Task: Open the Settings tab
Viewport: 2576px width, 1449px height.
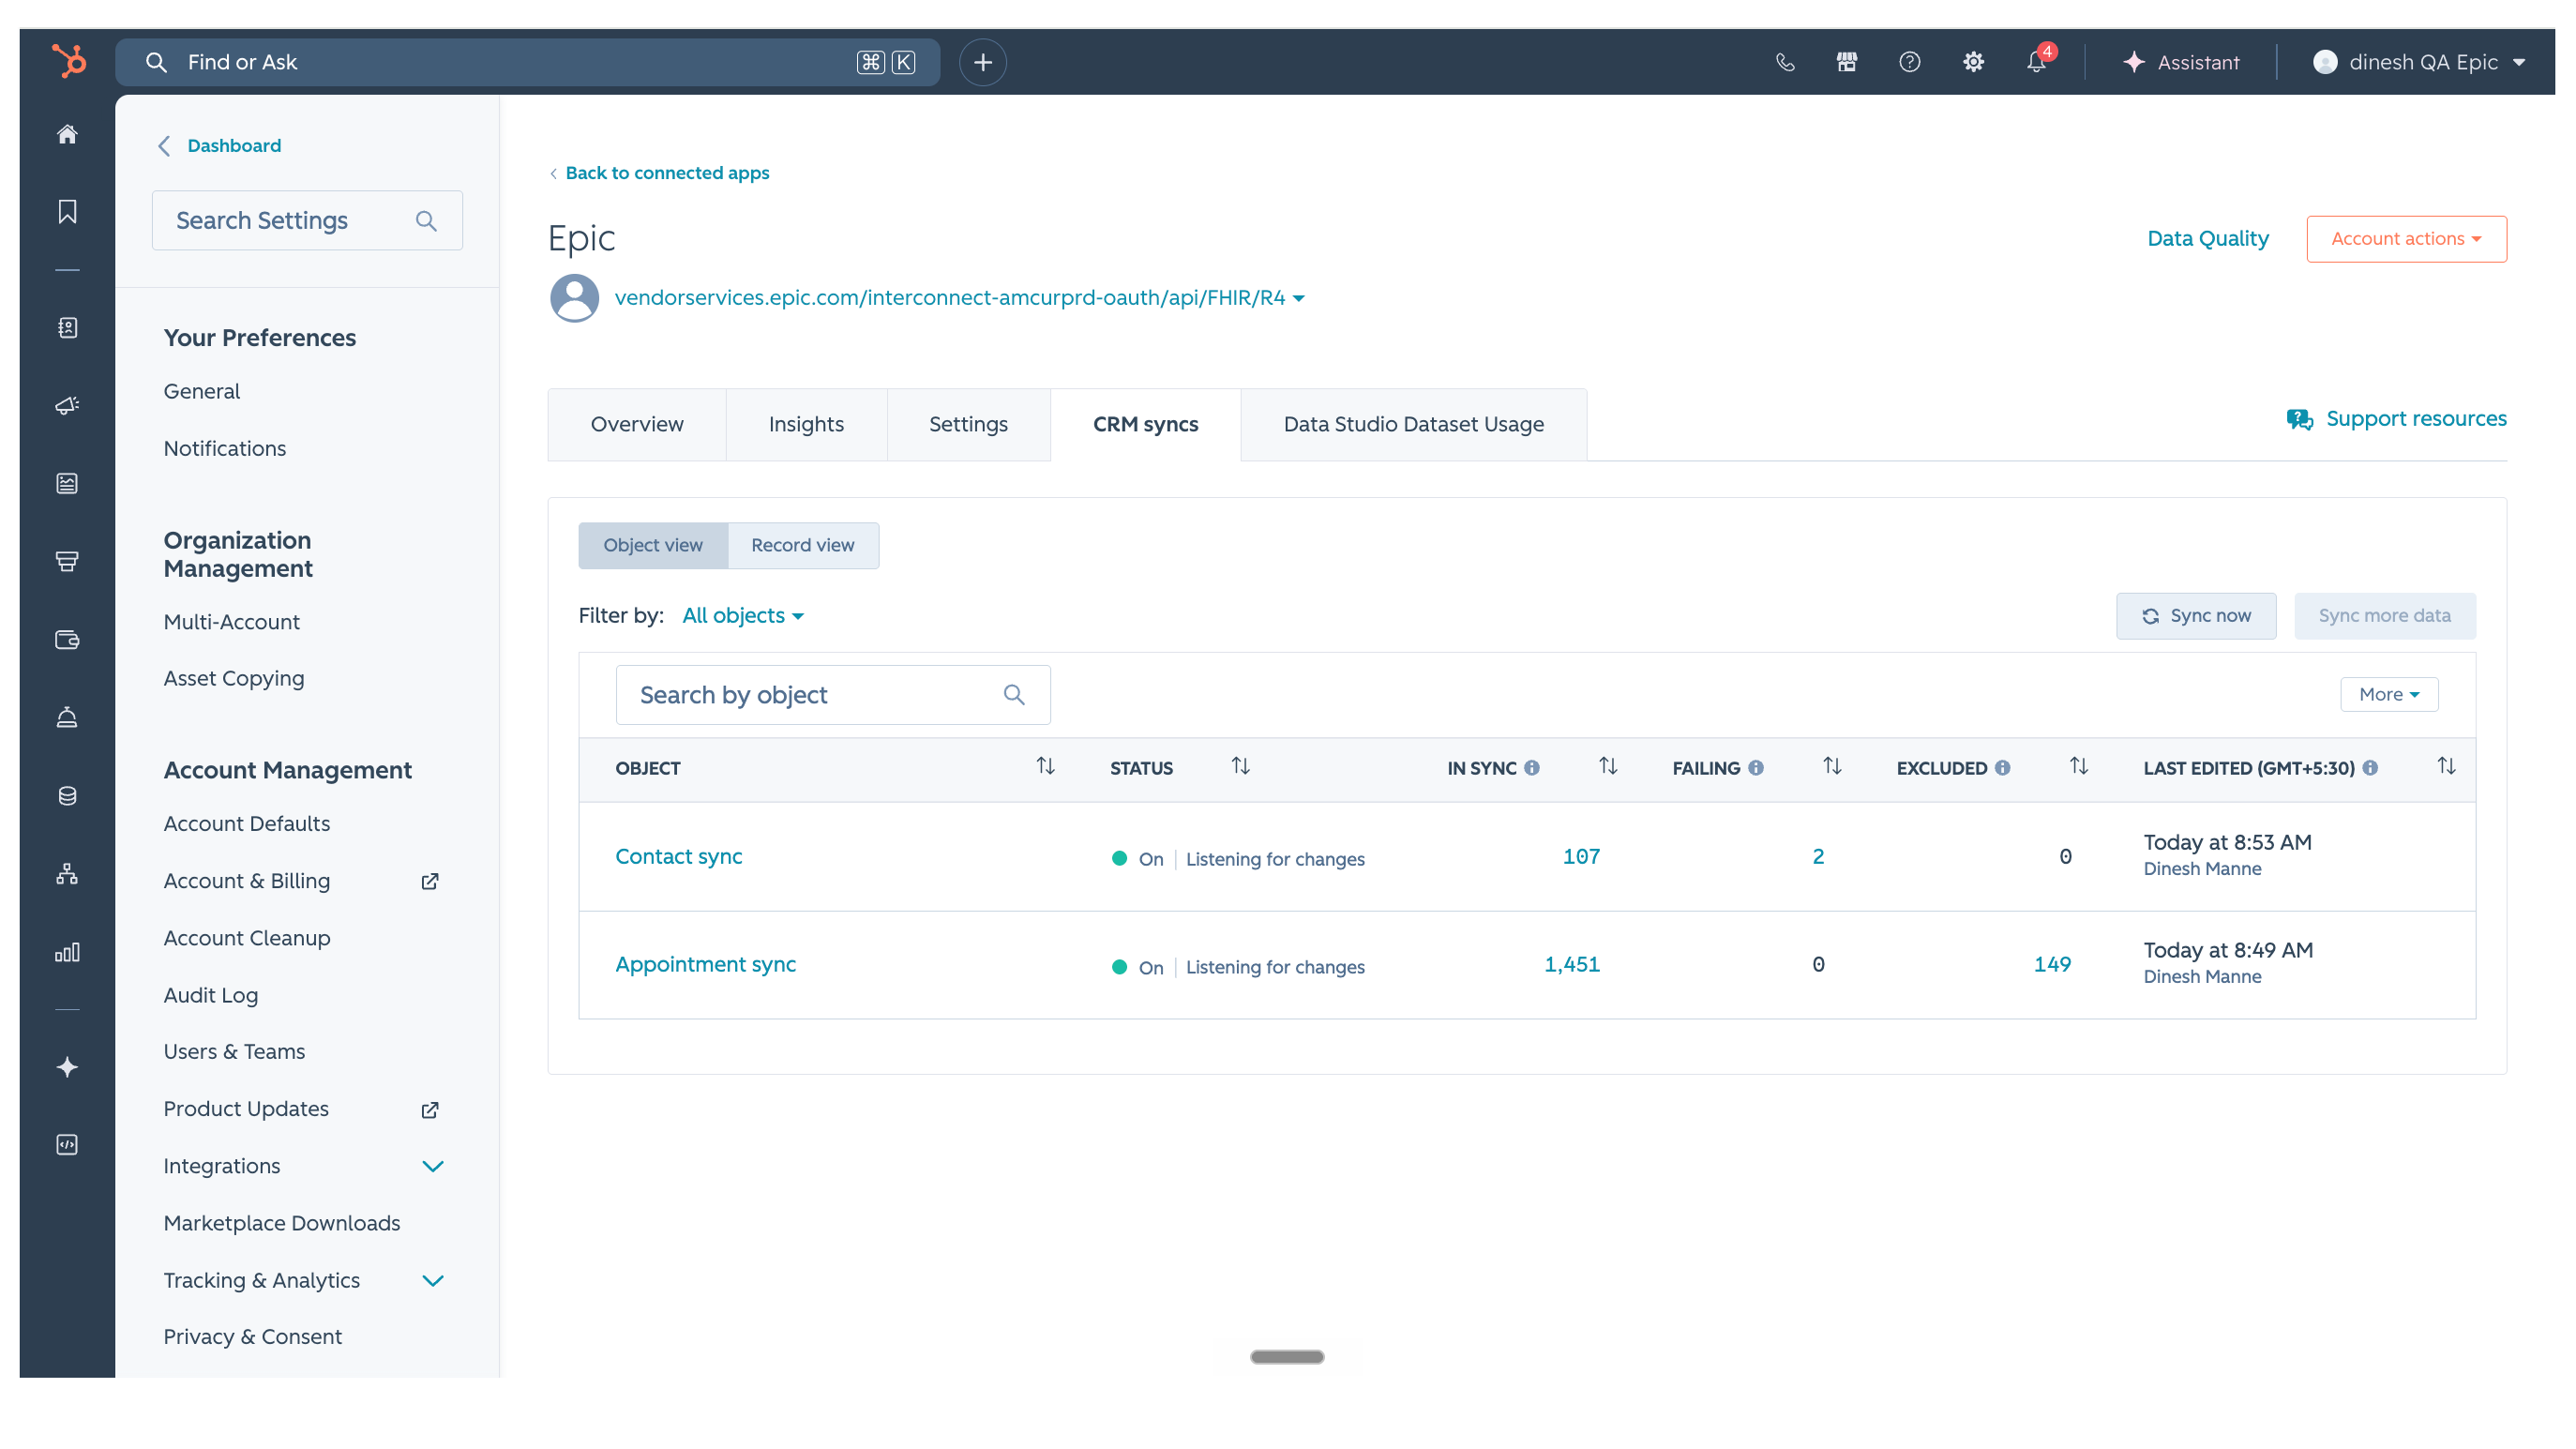Action: point(968,424)
